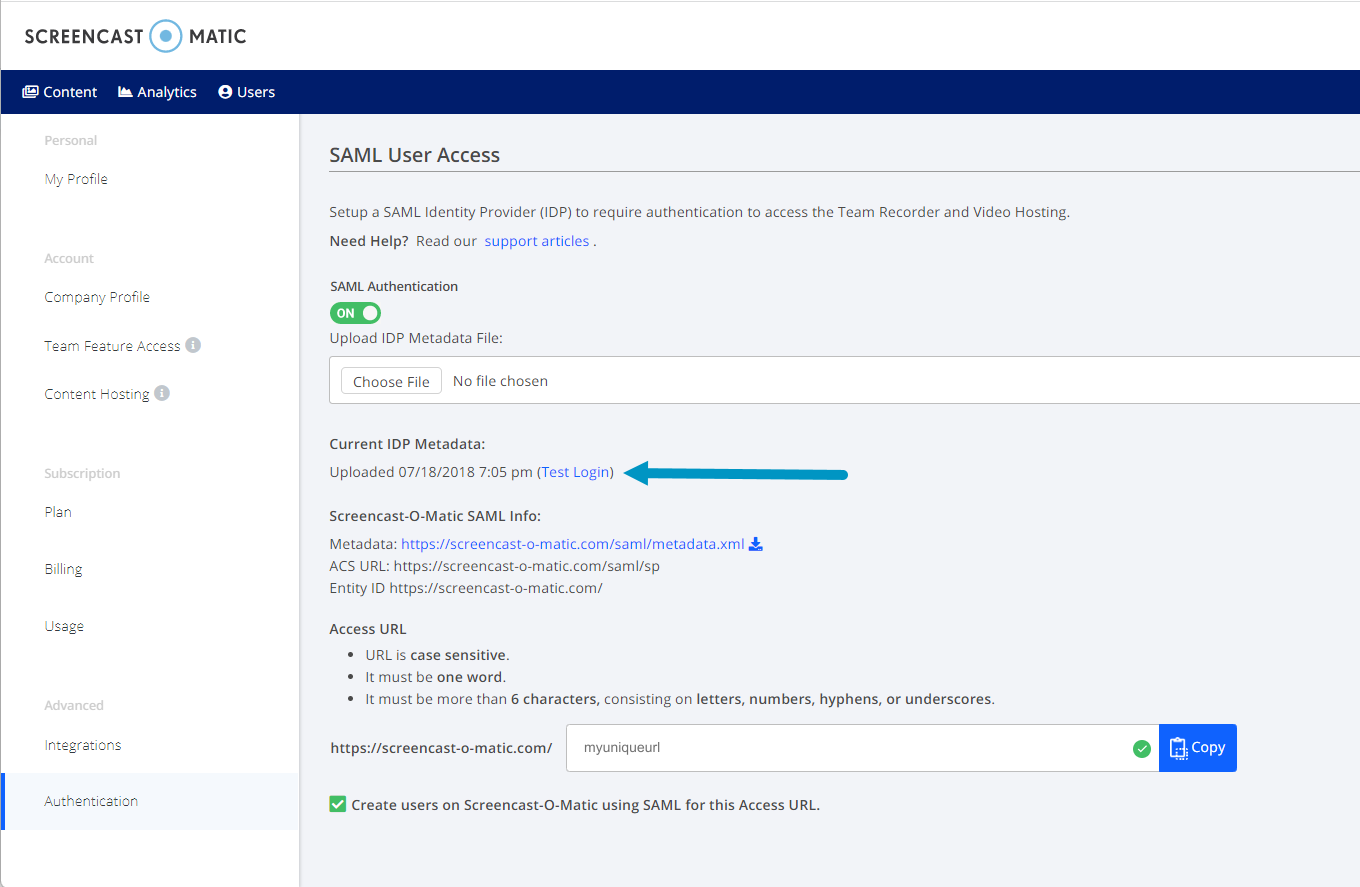This screenshot has width=1360, height=887.
Task: Click the Content icon in the navigation bar
Action: pos(30,92)
